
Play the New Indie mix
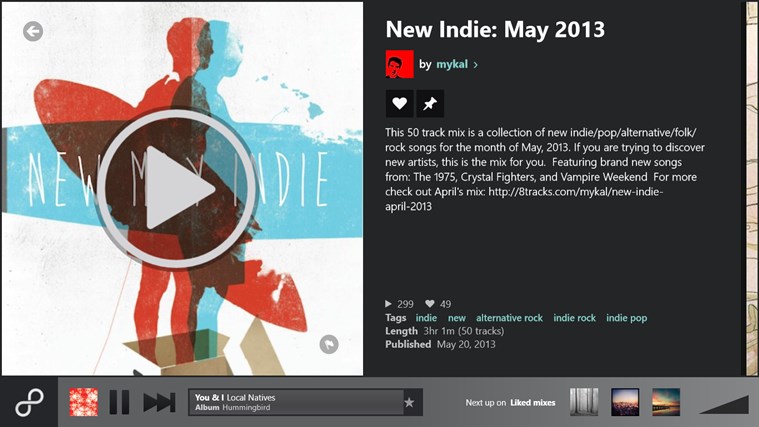[x=177, y=189]
